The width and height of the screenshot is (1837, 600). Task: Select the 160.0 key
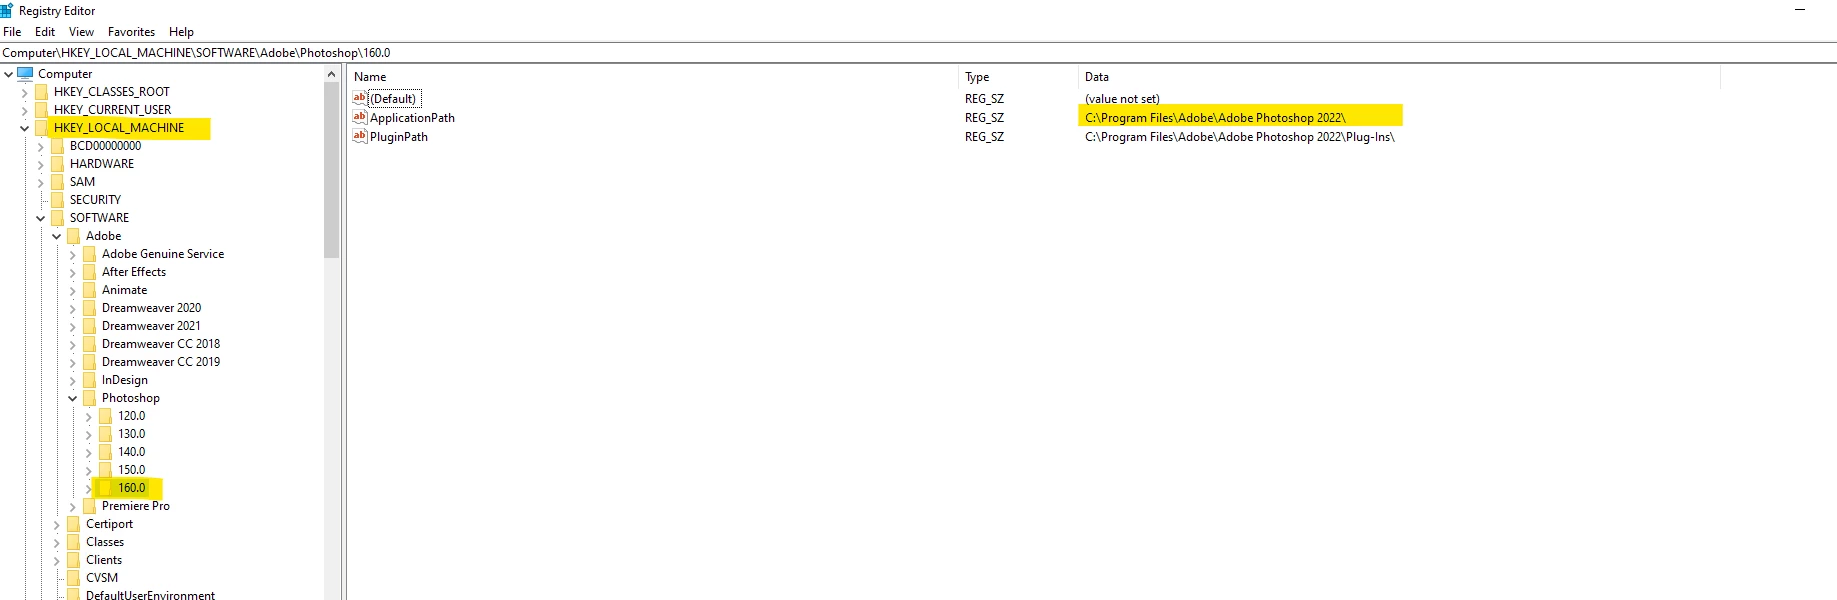pos(131,488)
